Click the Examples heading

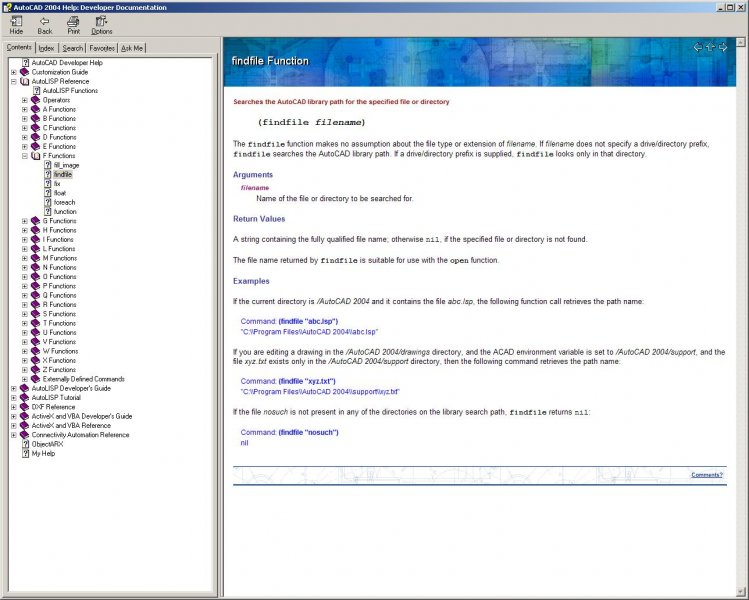click(251, 281)
